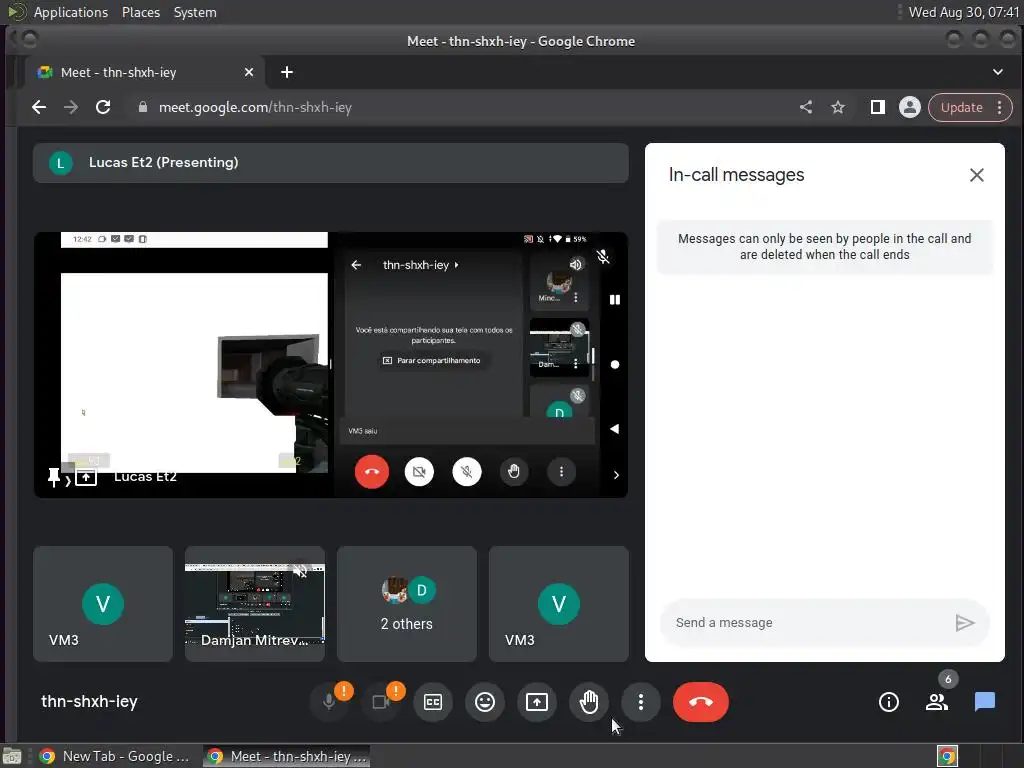Open Chrome menu three dots beside Update
Screen dimensions: 1024x768
1000,107
